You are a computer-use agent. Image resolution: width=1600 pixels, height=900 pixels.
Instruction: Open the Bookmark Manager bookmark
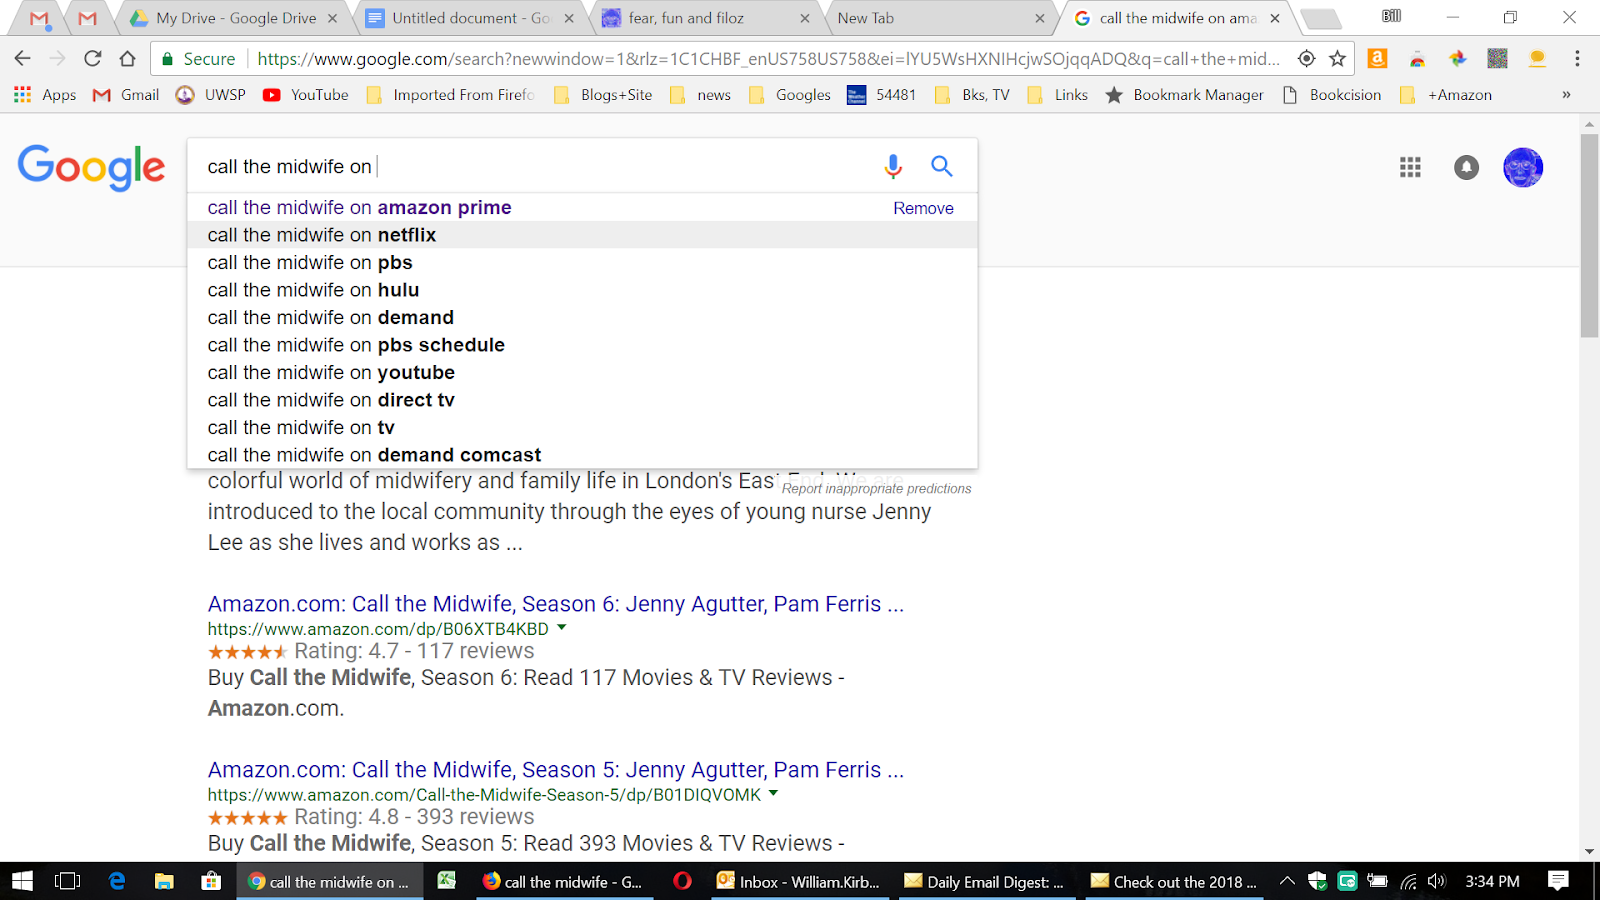pos(1184,95)
